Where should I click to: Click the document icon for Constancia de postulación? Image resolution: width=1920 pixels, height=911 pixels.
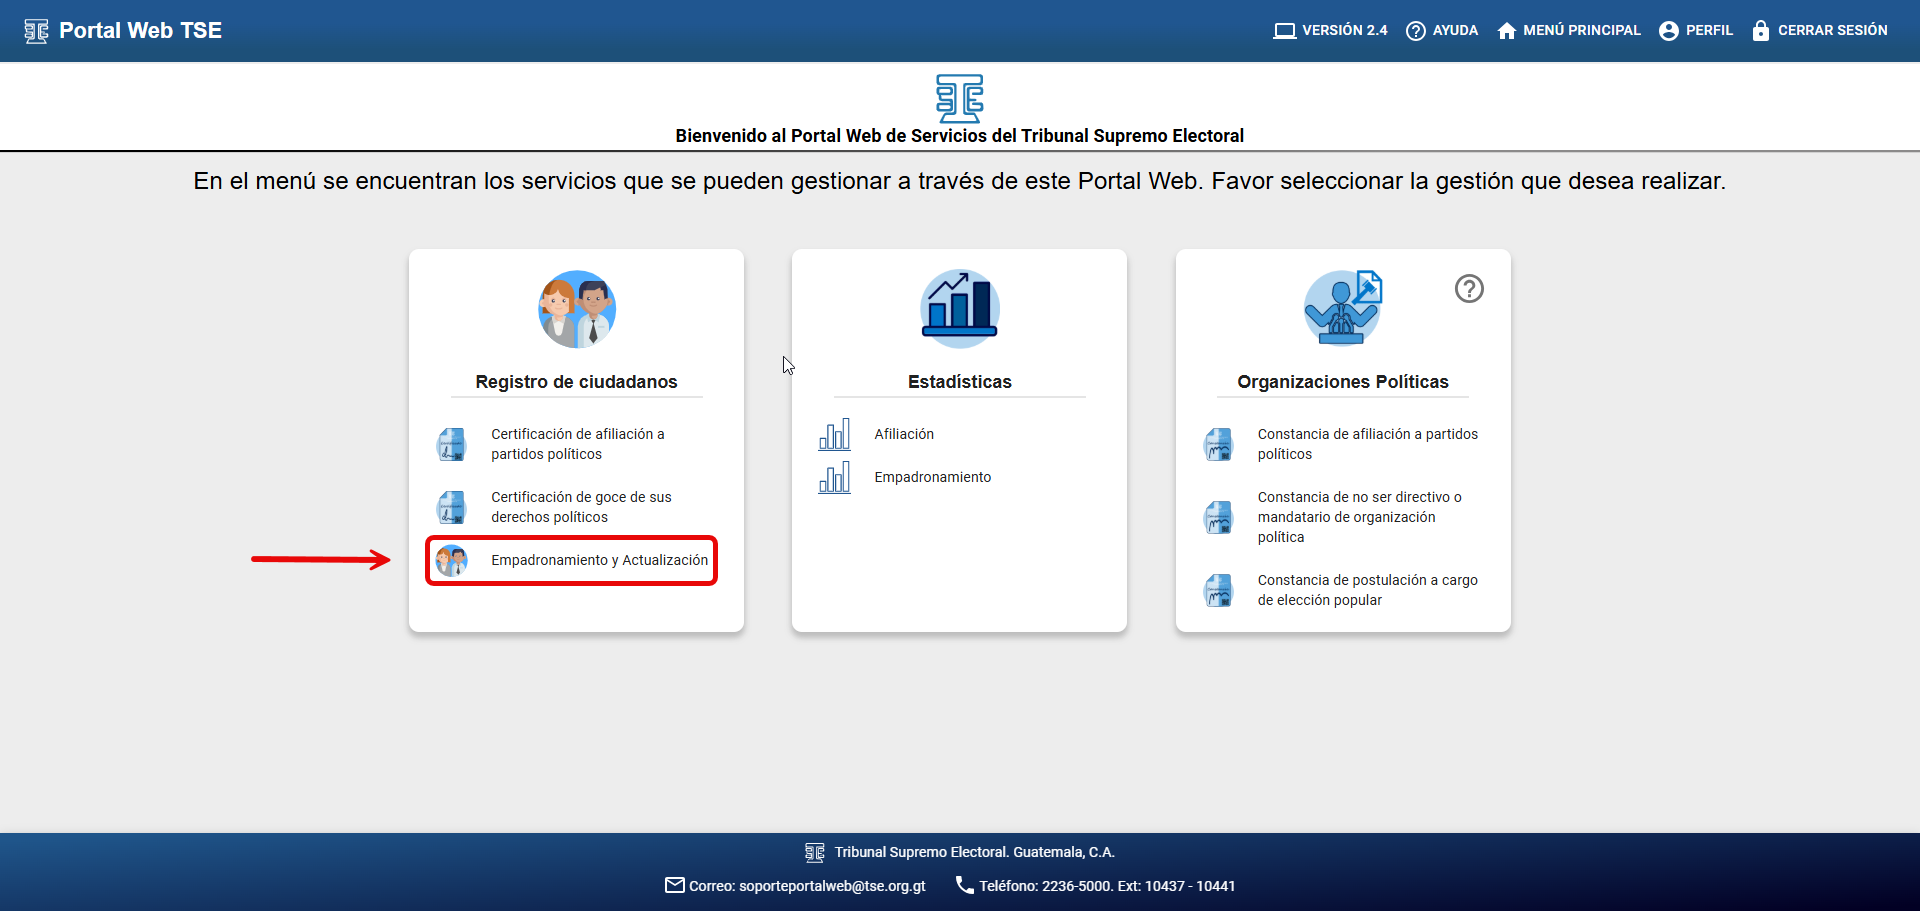pyautogui.click(x=1218, y=590)
